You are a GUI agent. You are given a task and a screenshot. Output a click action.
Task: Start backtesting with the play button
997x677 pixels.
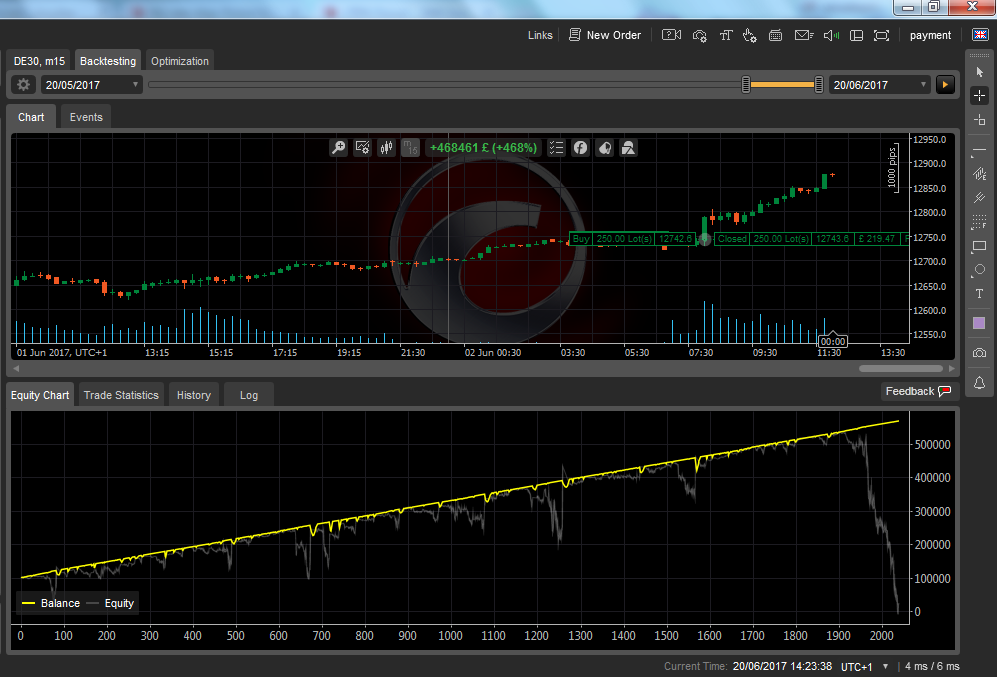[945, 85]
